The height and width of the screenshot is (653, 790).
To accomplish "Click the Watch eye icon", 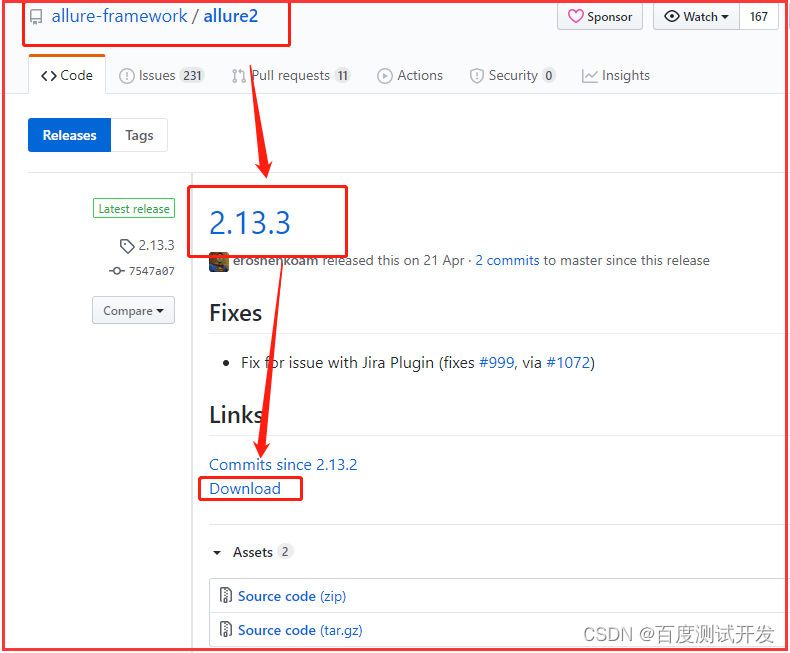I will point(672,16).
